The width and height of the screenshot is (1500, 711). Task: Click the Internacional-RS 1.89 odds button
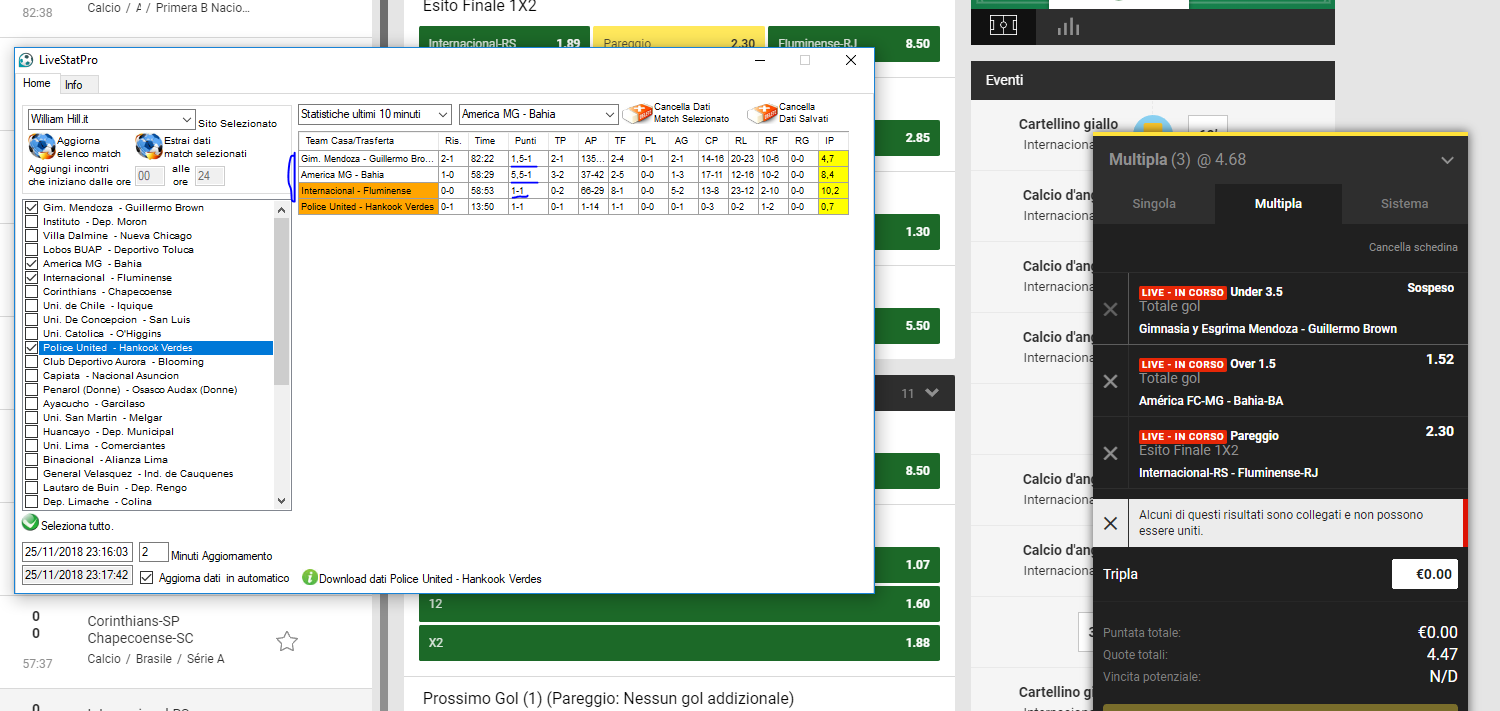coord(505,44)
